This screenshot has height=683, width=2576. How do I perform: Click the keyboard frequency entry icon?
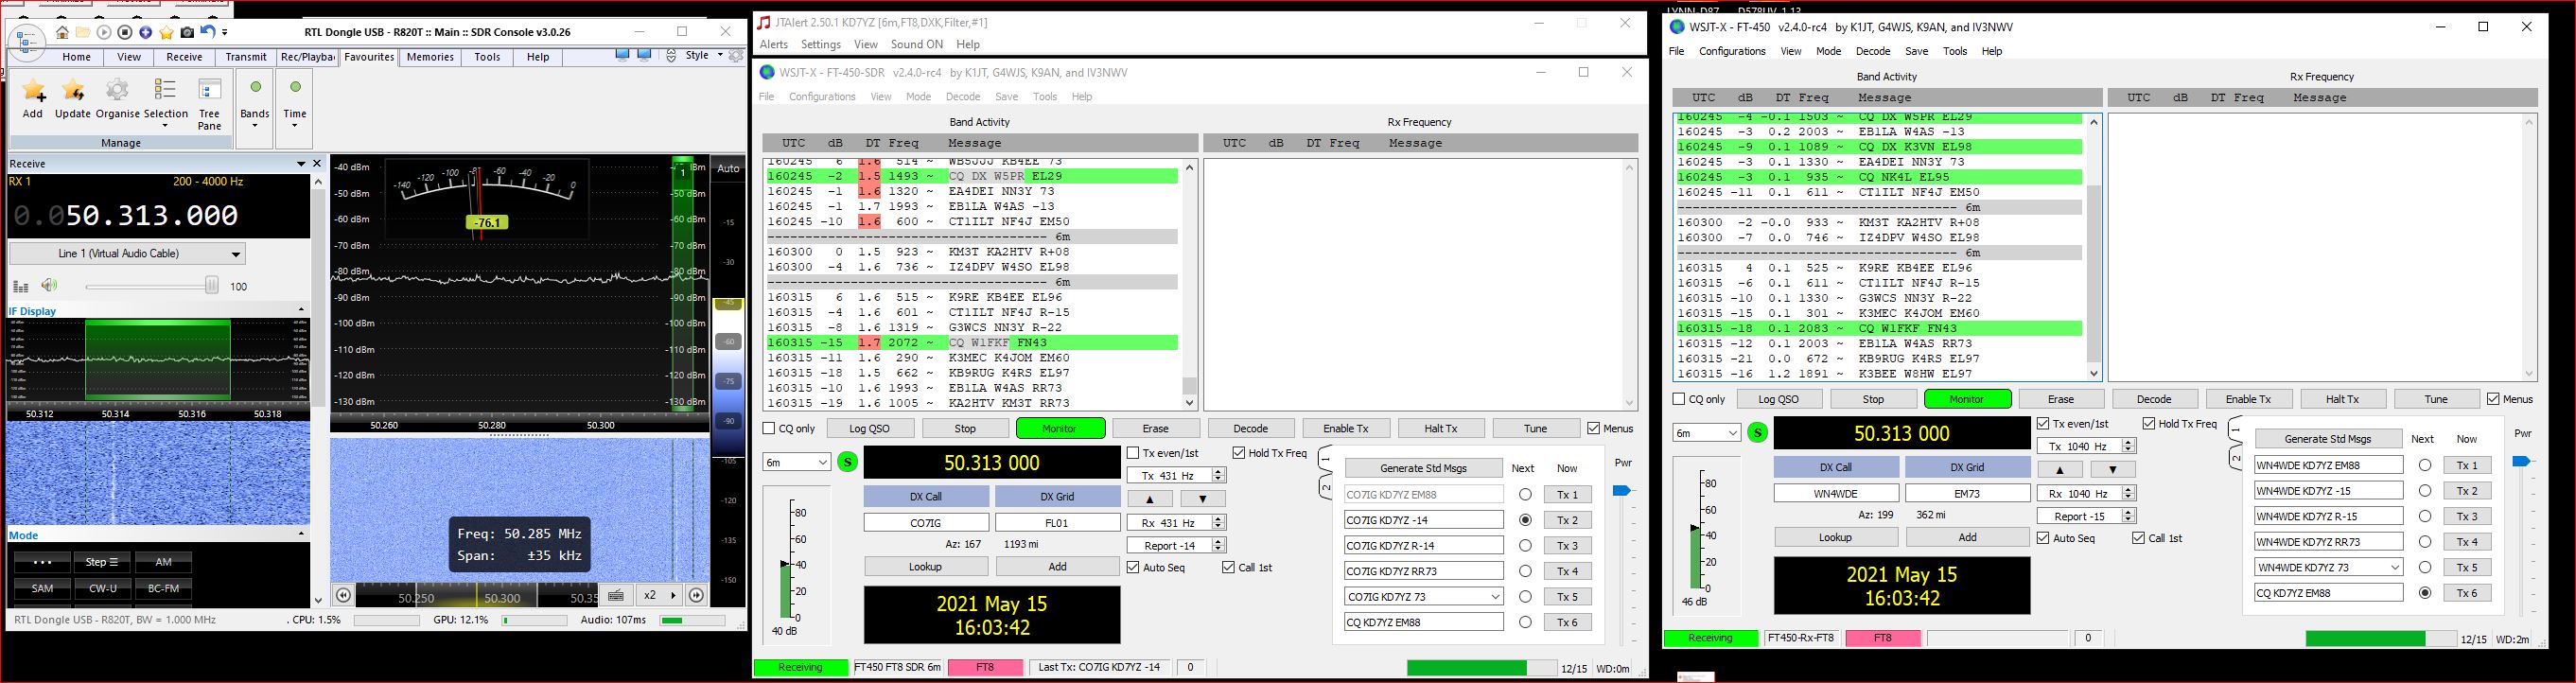(616, 595)
